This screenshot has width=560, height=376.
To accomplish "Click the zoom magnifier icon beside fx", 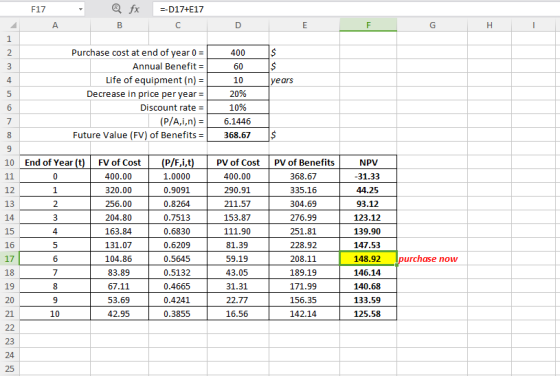I will coord(116,9).
